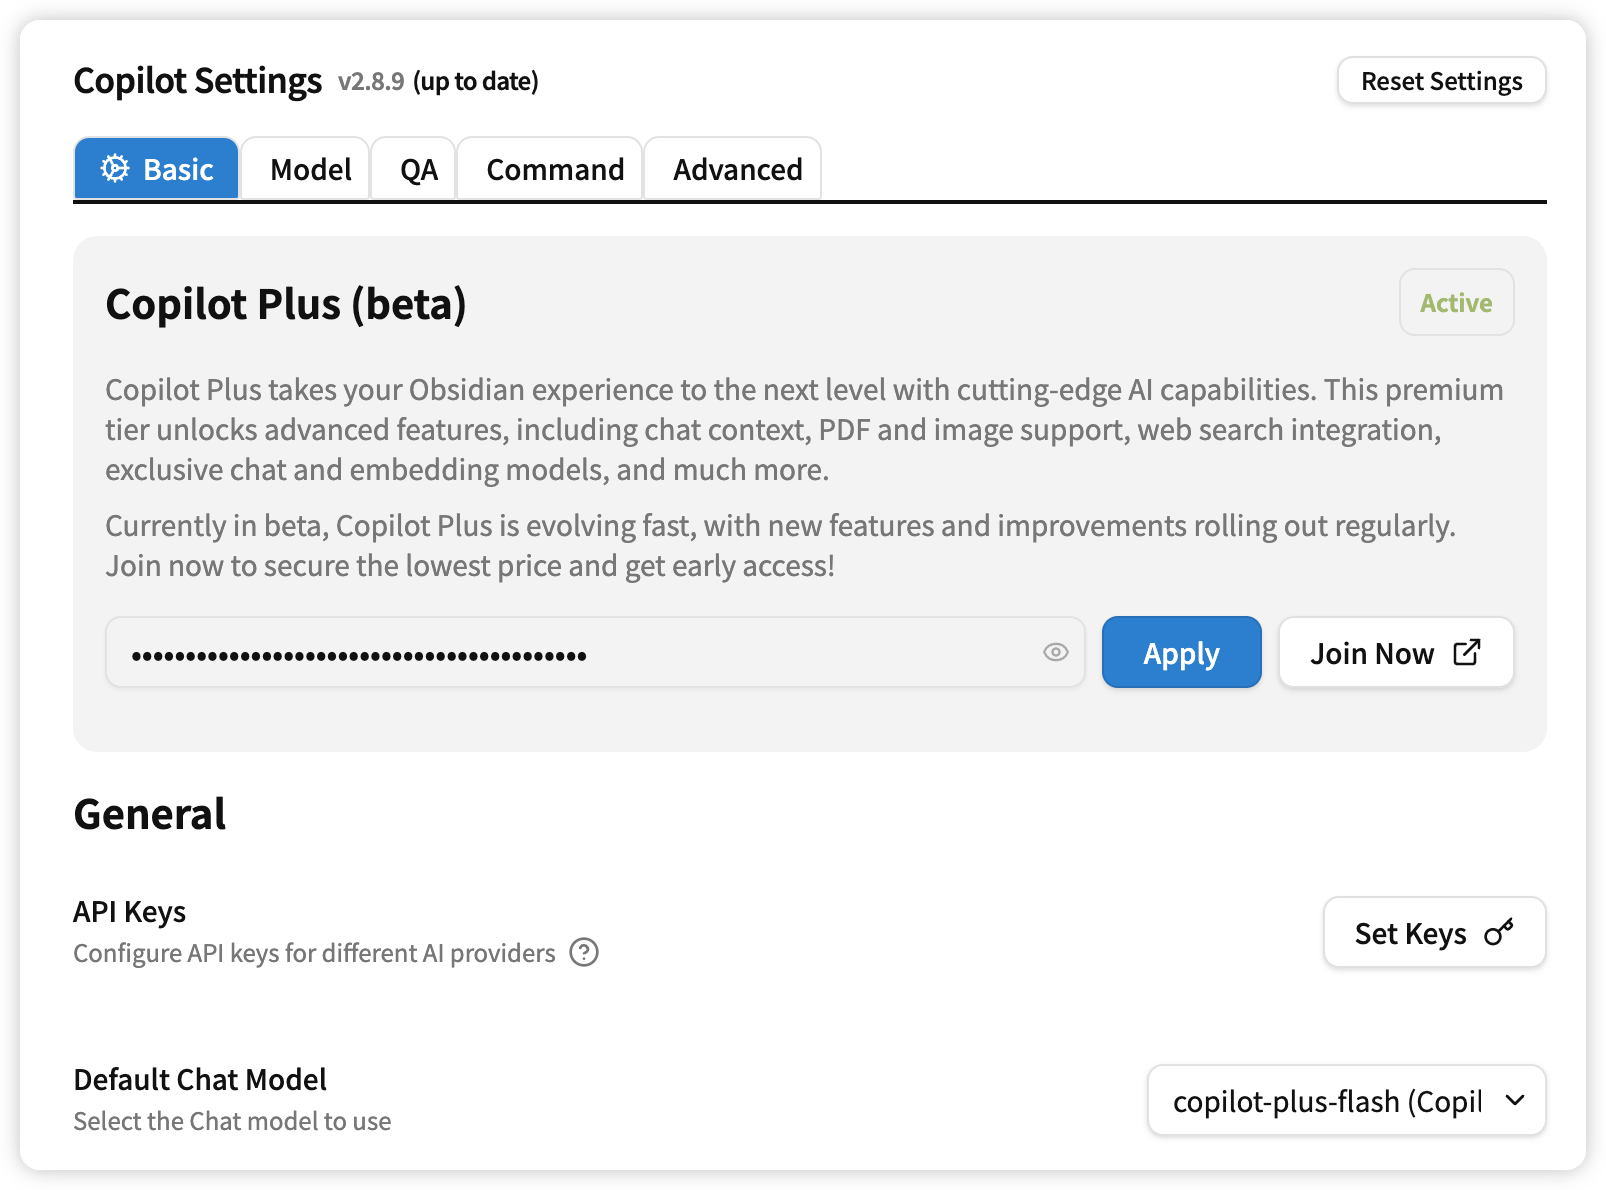The height and width of the screenshot is (1190, 1606).
Task: Open the copilot-plus-flash model dropdown
Action: pyautogui.click(x=1346, y=1100)
